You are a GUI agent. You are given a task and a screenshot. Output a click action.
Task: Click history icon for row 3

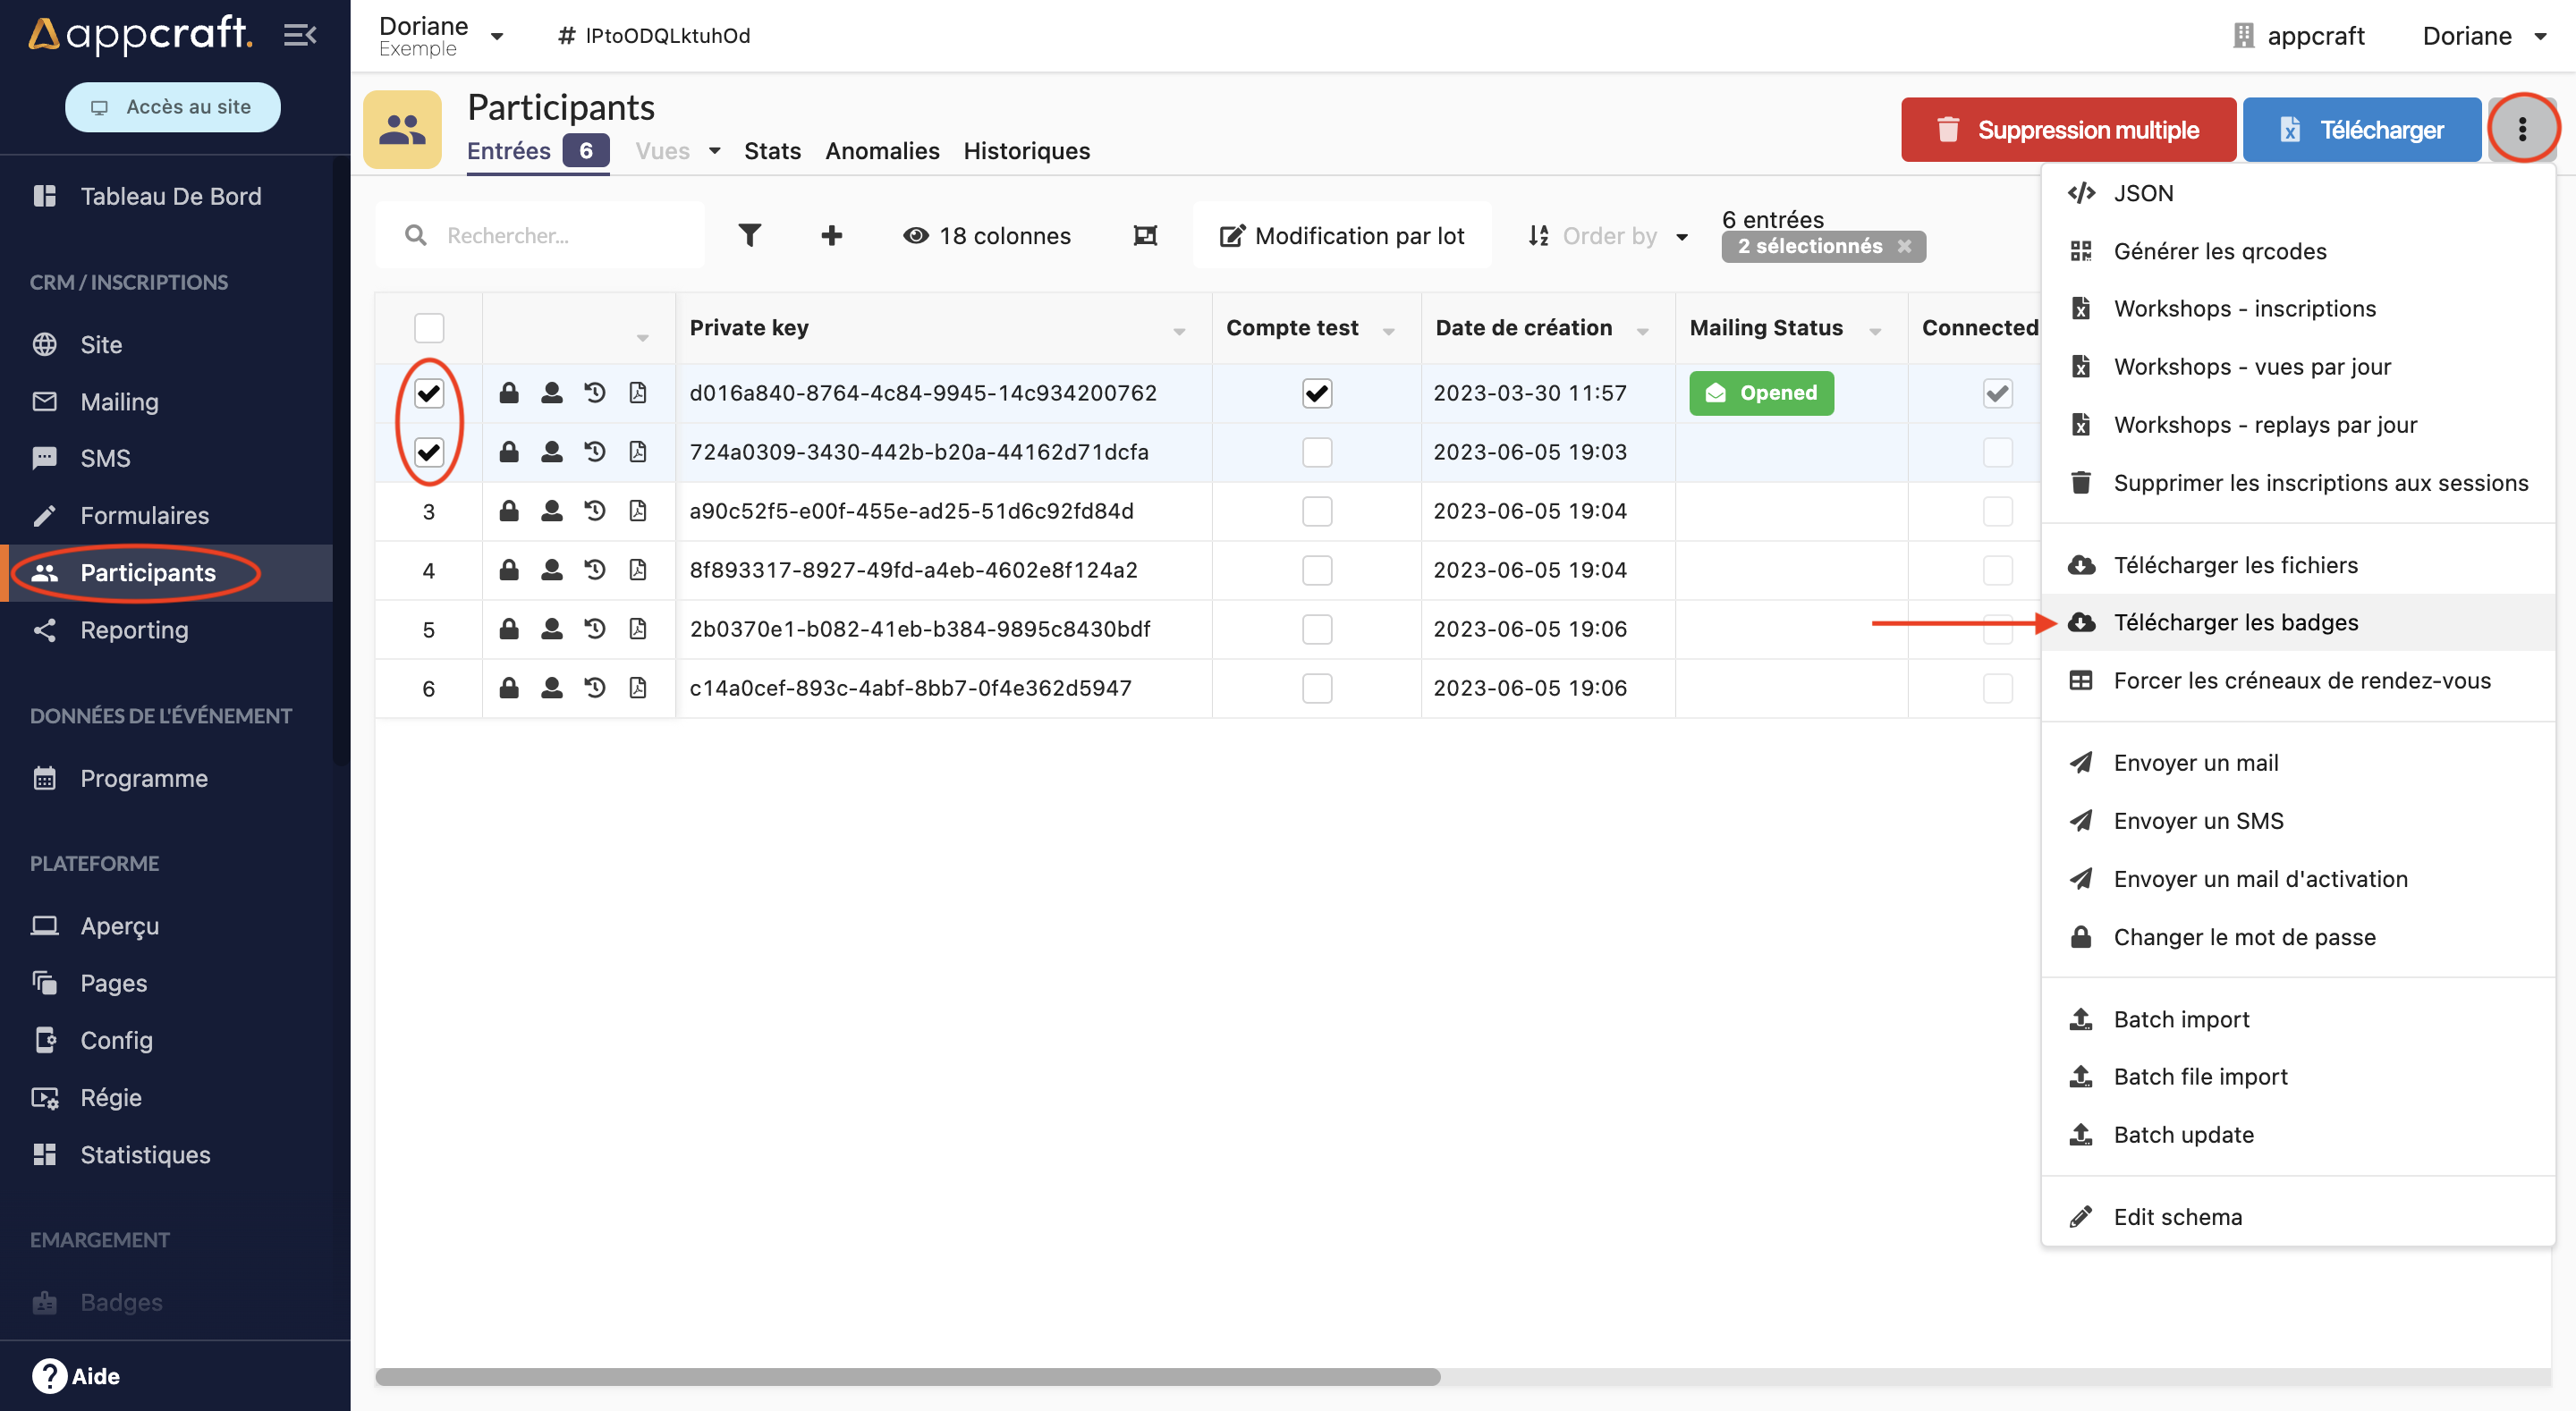pyautogui.click(x=595, y=511)
